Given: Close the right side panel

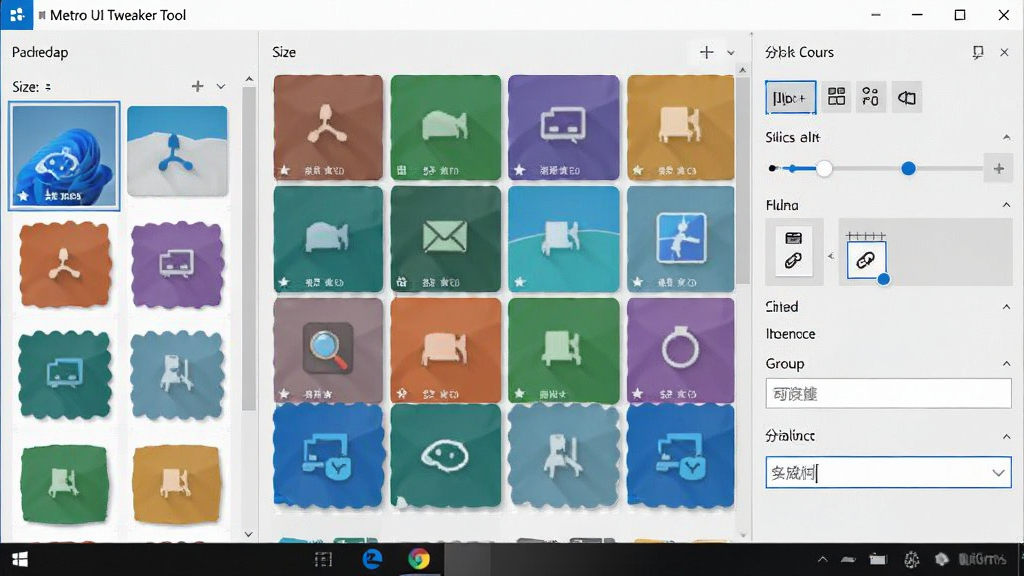Looking at the screenshot, I should pos(1004,52).
